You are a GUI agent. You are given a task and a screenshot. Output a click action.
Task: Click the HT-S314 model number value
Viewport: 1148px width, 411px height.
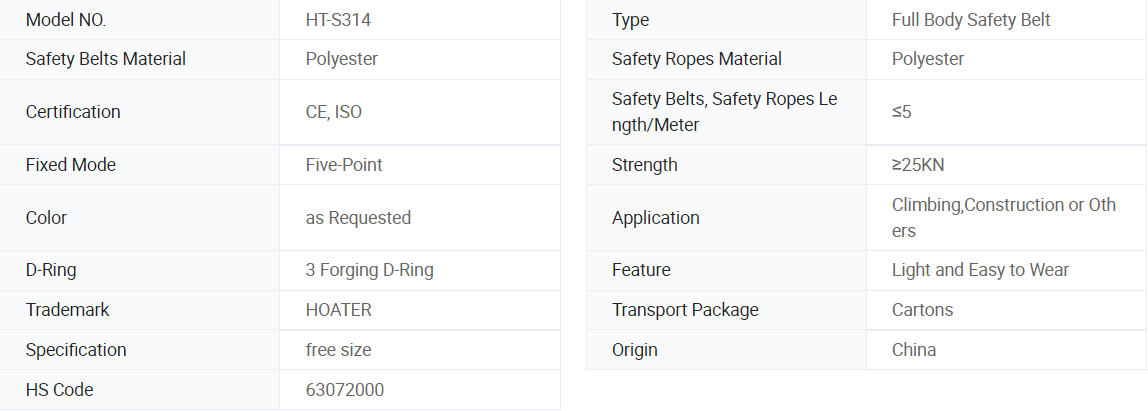tap(338, 20)
